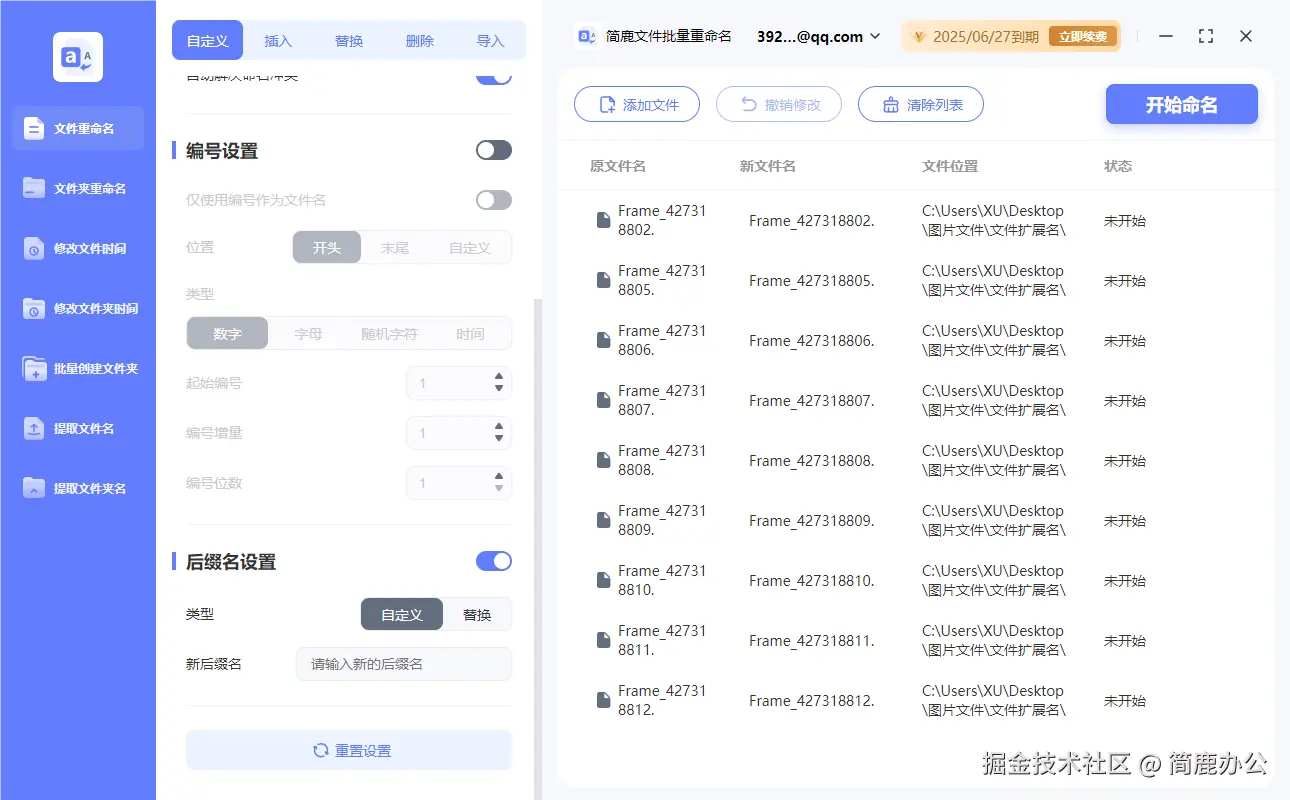Select 时间 numbering type
This screenshot has width=1290, height=800.
tap(470, 334)
